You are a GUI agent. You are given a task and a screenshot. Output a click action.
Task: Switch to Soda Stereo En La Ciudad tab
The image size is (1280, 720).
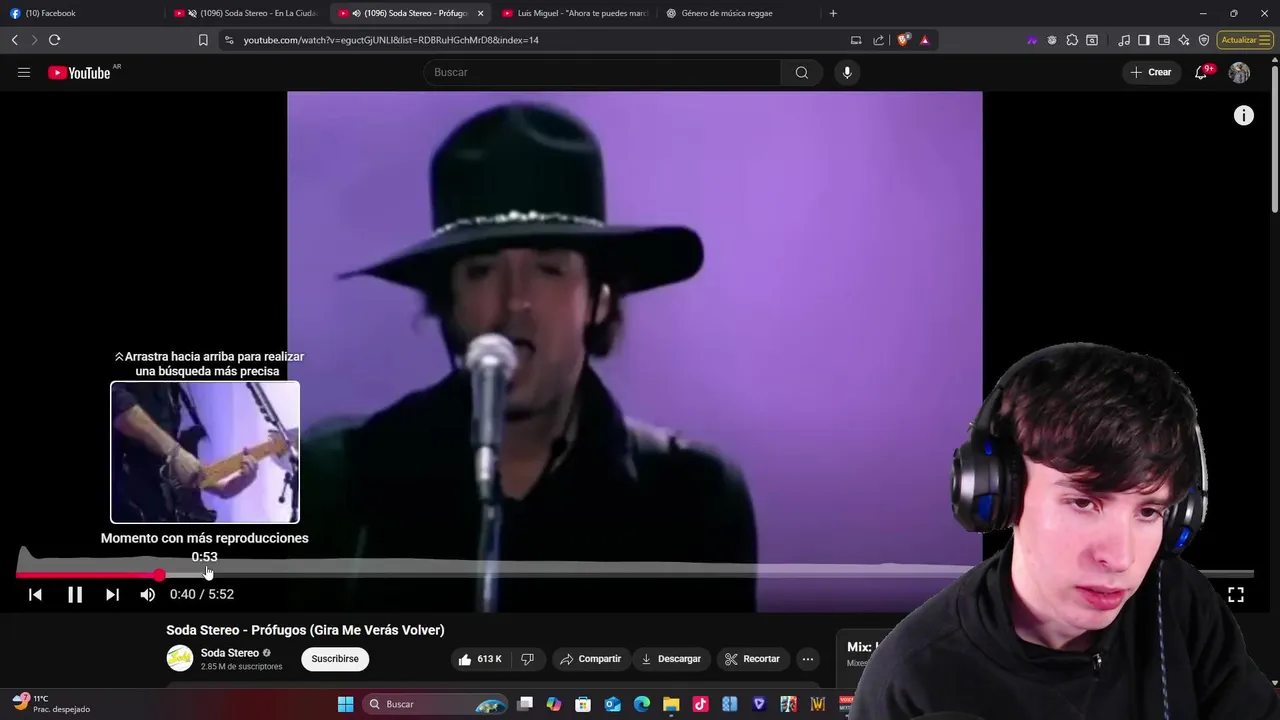pos(246,13)
